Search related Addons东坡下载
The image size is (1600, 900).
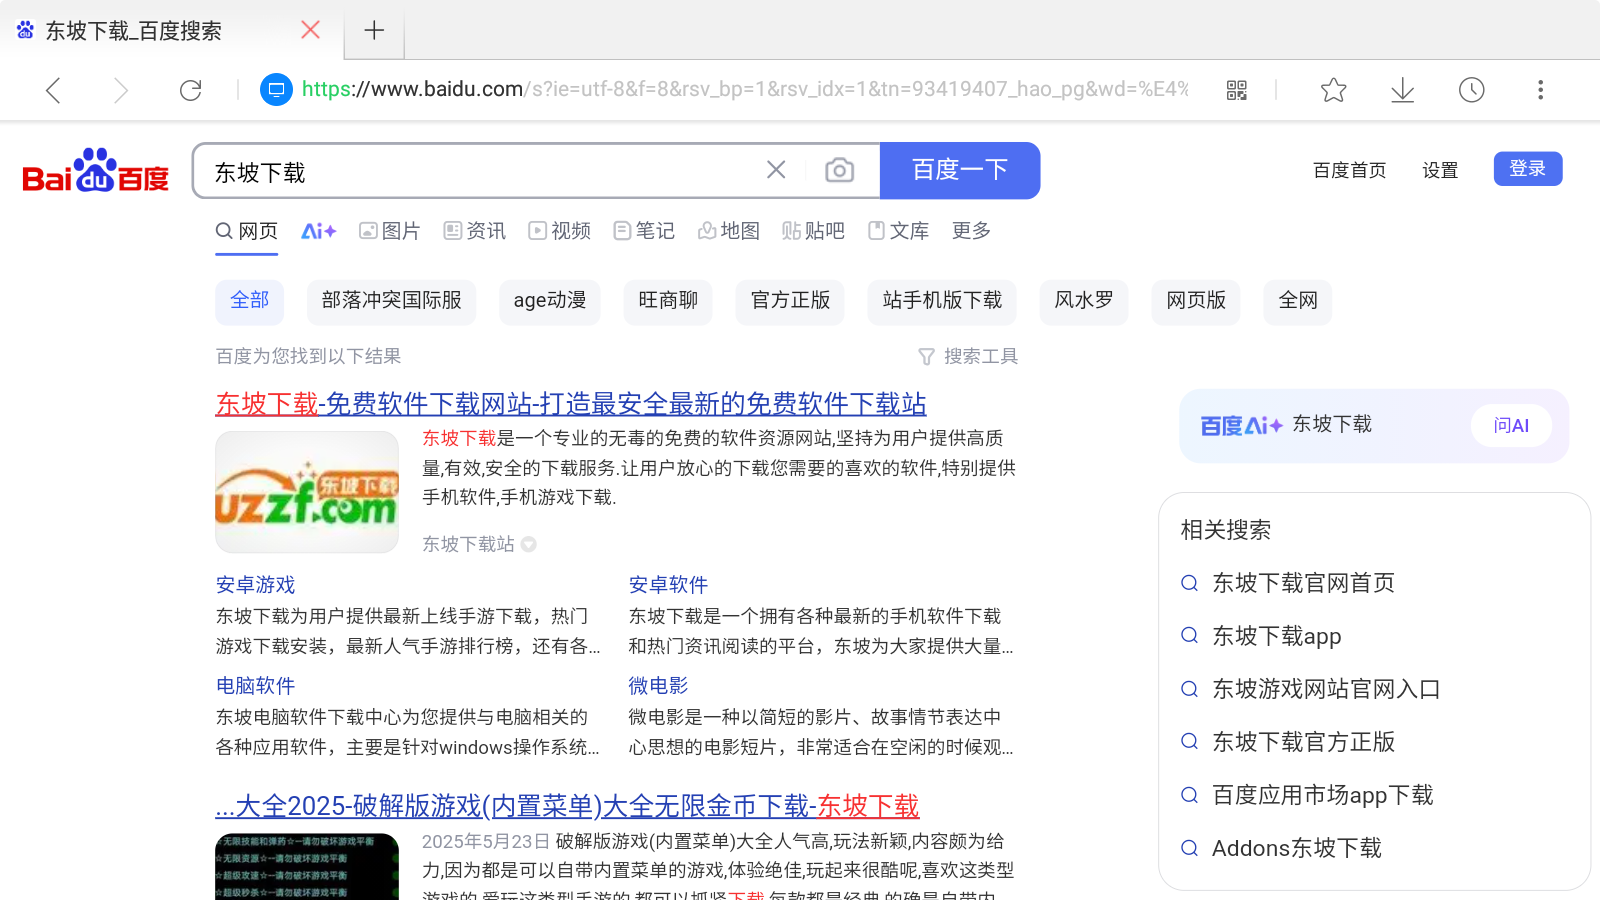(1296, 848)
